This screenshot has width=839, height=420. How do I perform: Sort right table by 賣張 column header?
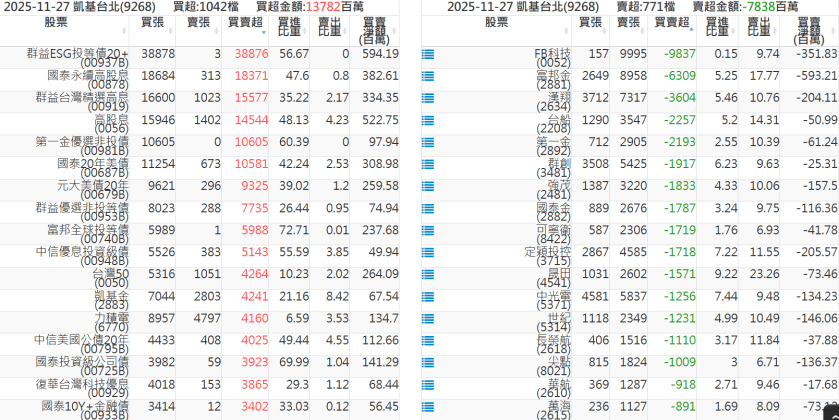pos(627,22)
